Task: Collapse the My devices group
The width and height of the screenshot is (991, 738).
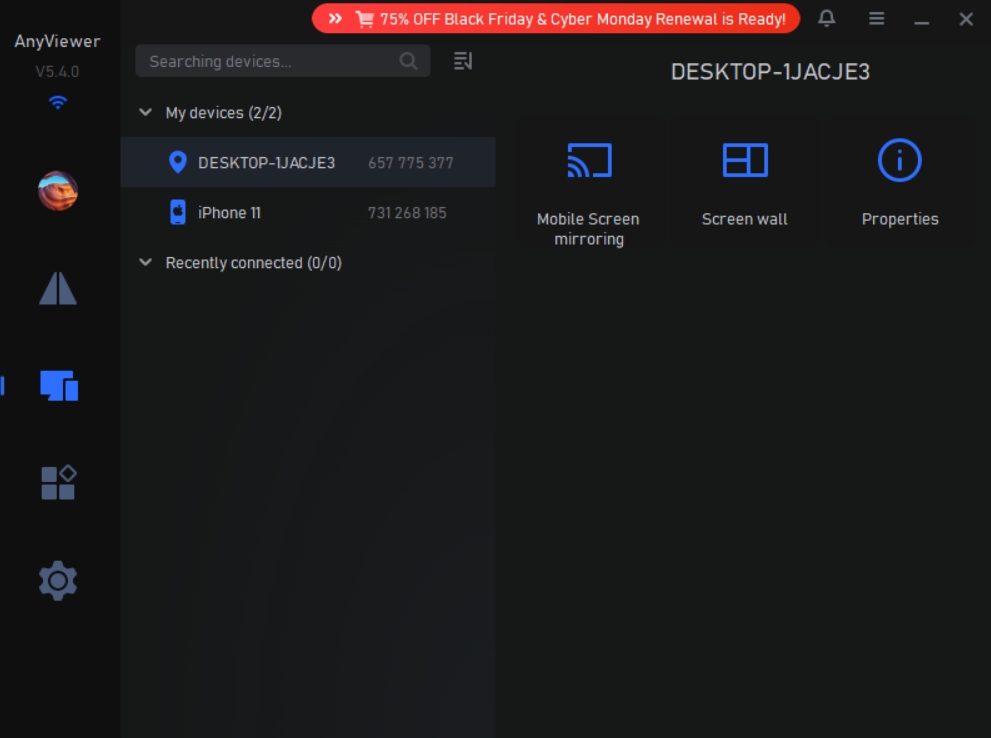Action: 143,113
